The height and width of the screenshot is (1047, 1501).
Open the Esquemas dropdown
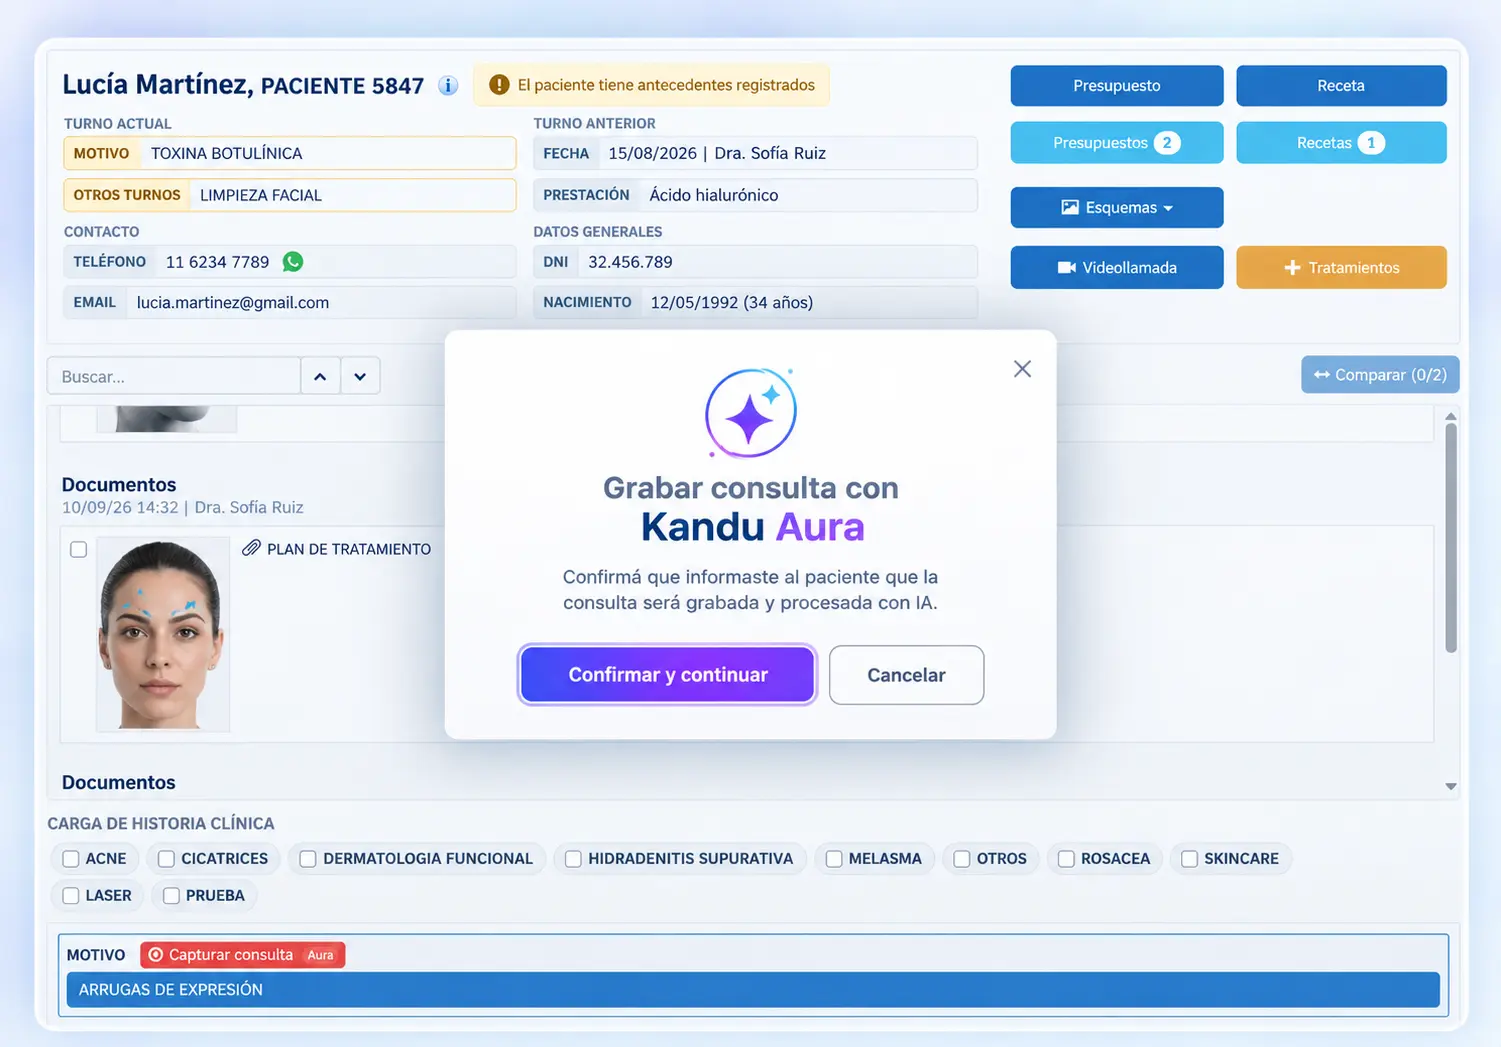point(1117,208)
